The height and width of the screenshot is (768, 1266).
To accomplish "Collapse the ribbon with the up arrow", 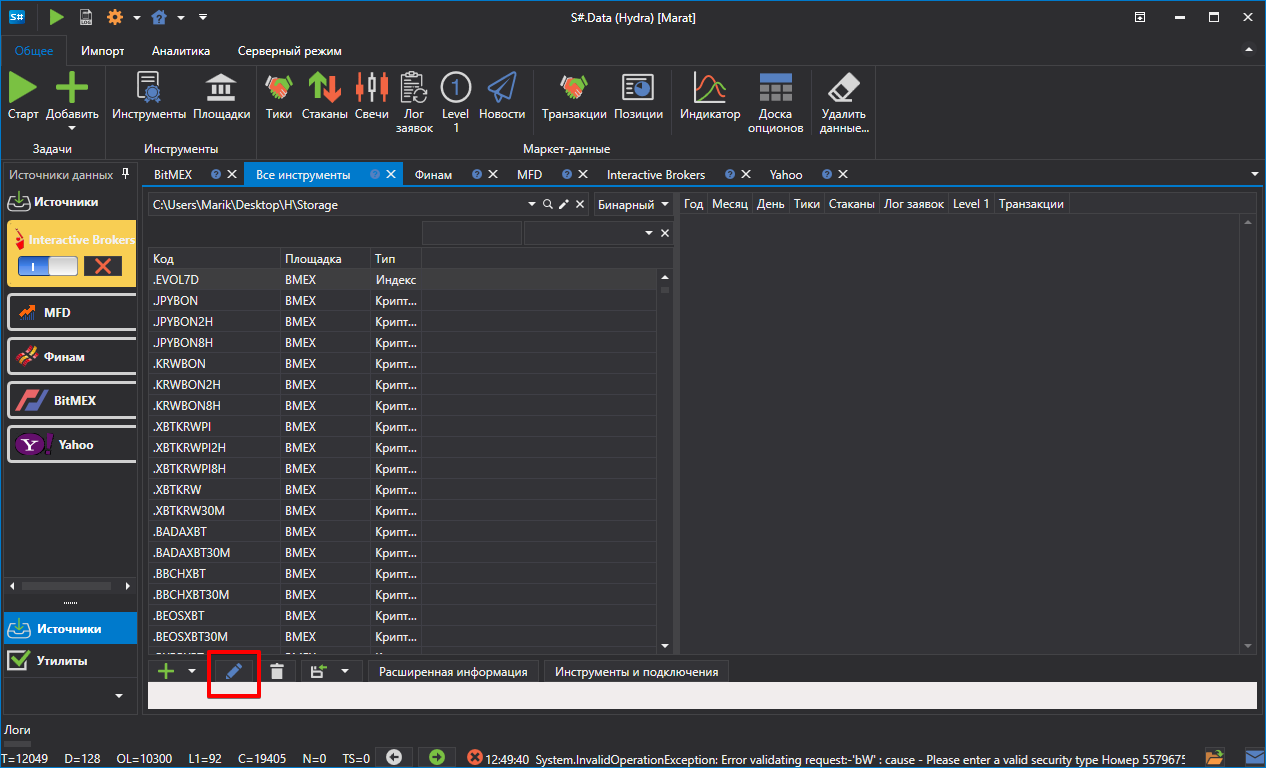I will tap(1248, 49).
